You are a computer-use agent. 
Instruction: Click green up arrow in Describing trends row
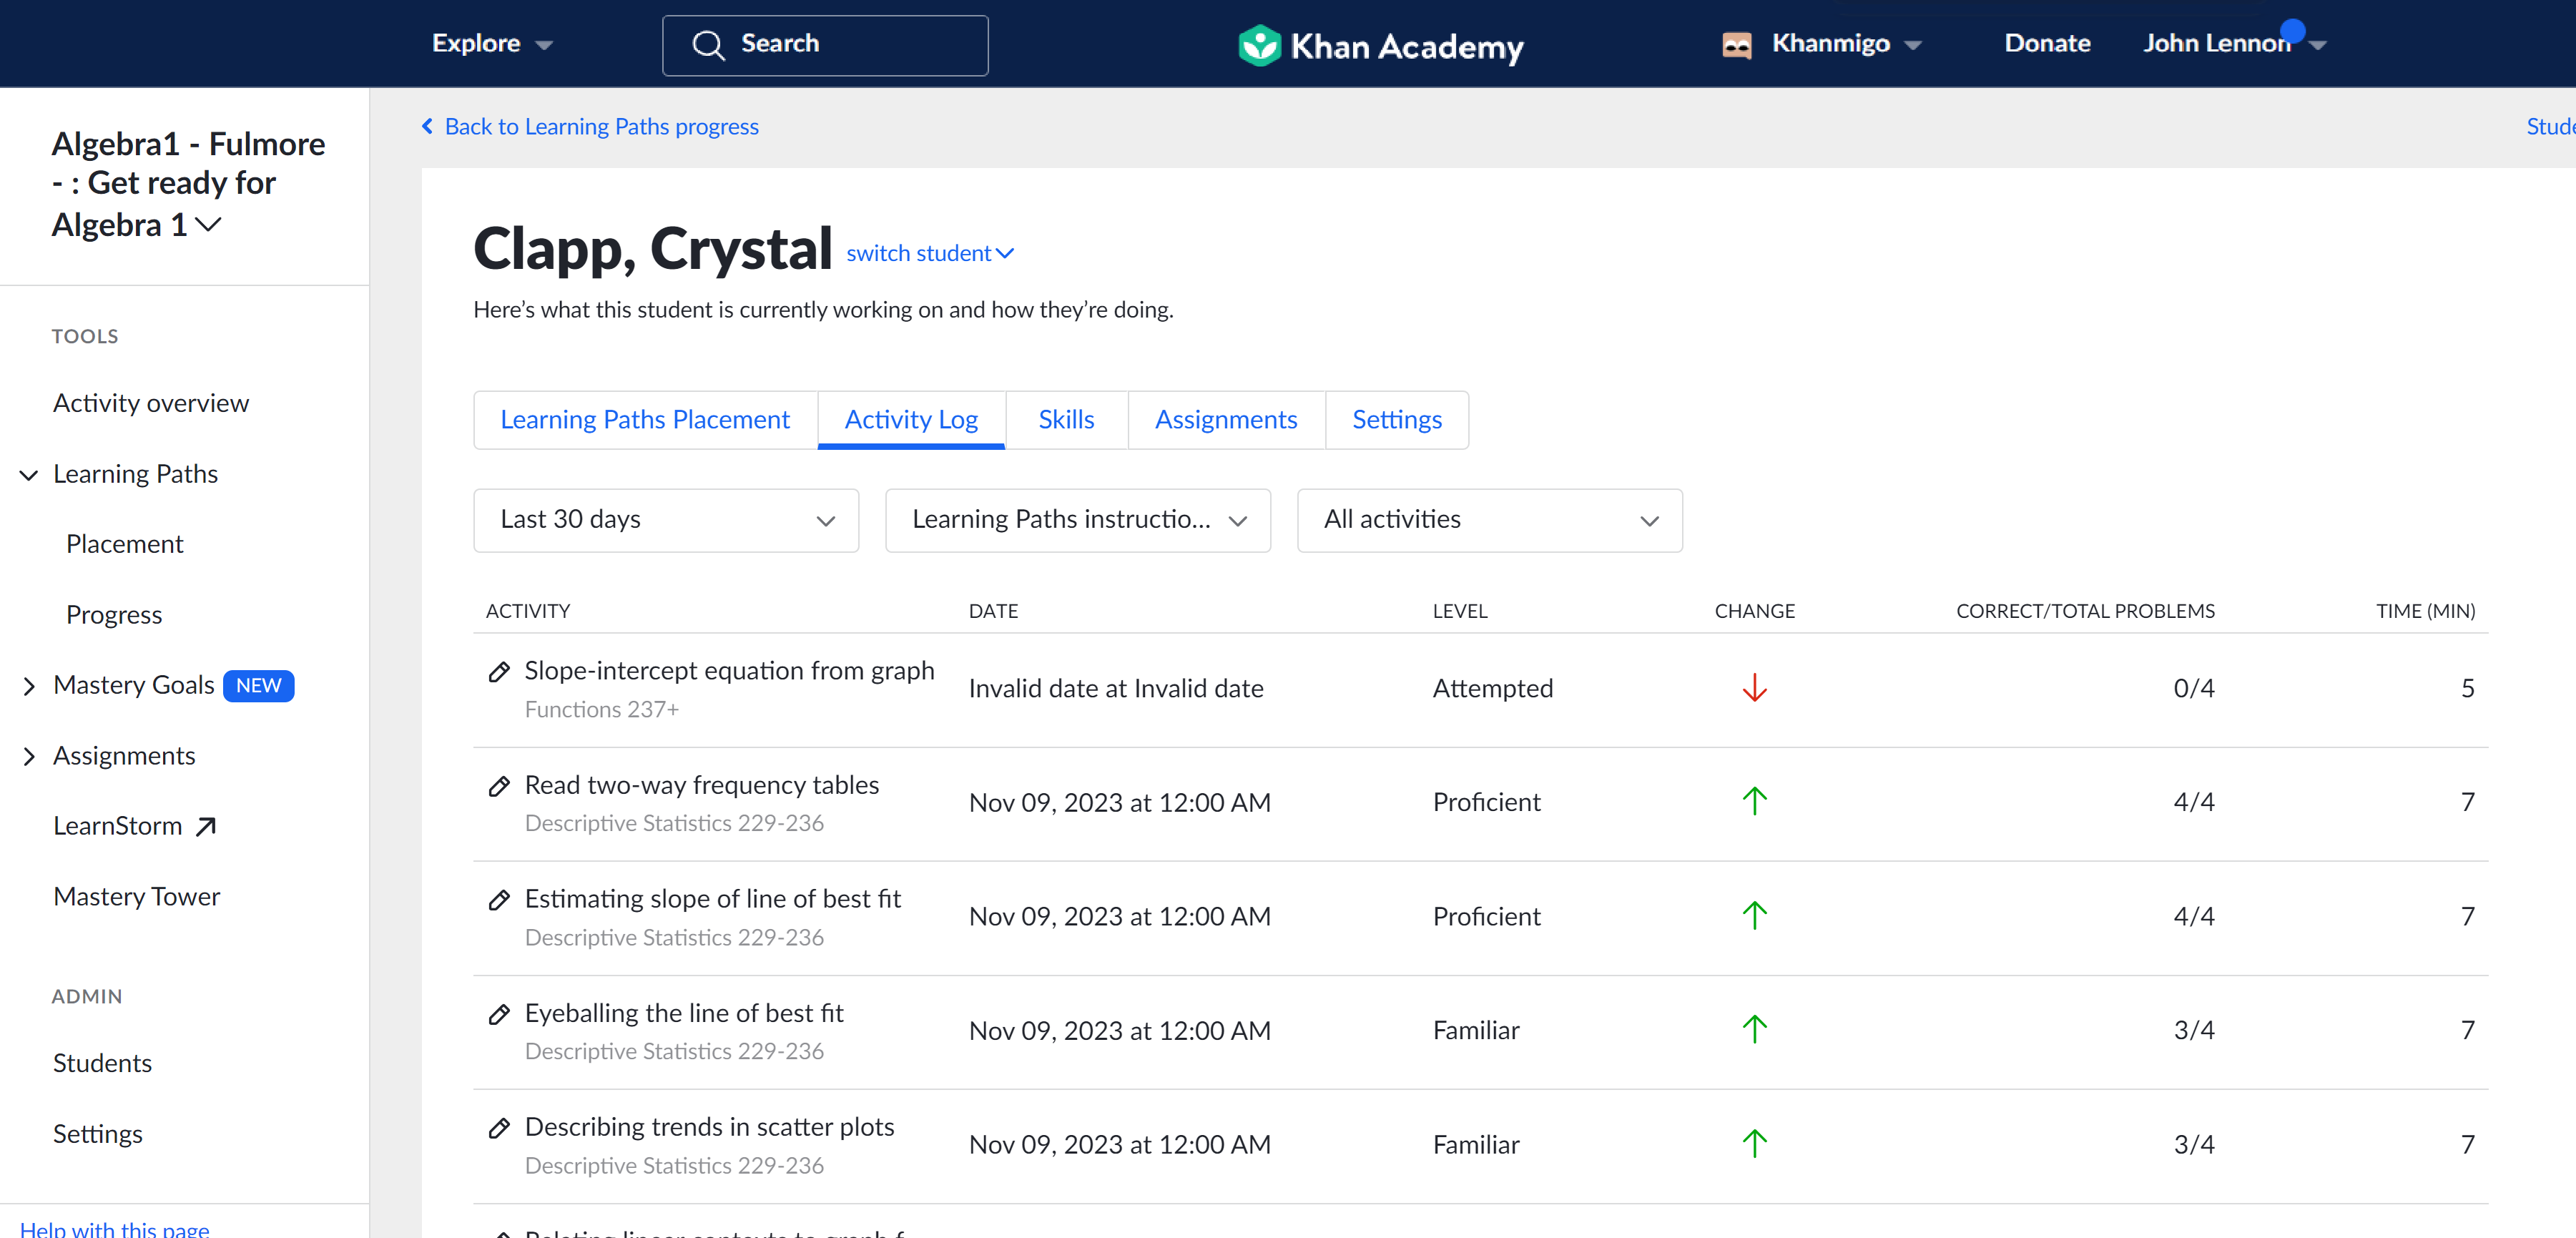[x=1754, y=1143]
